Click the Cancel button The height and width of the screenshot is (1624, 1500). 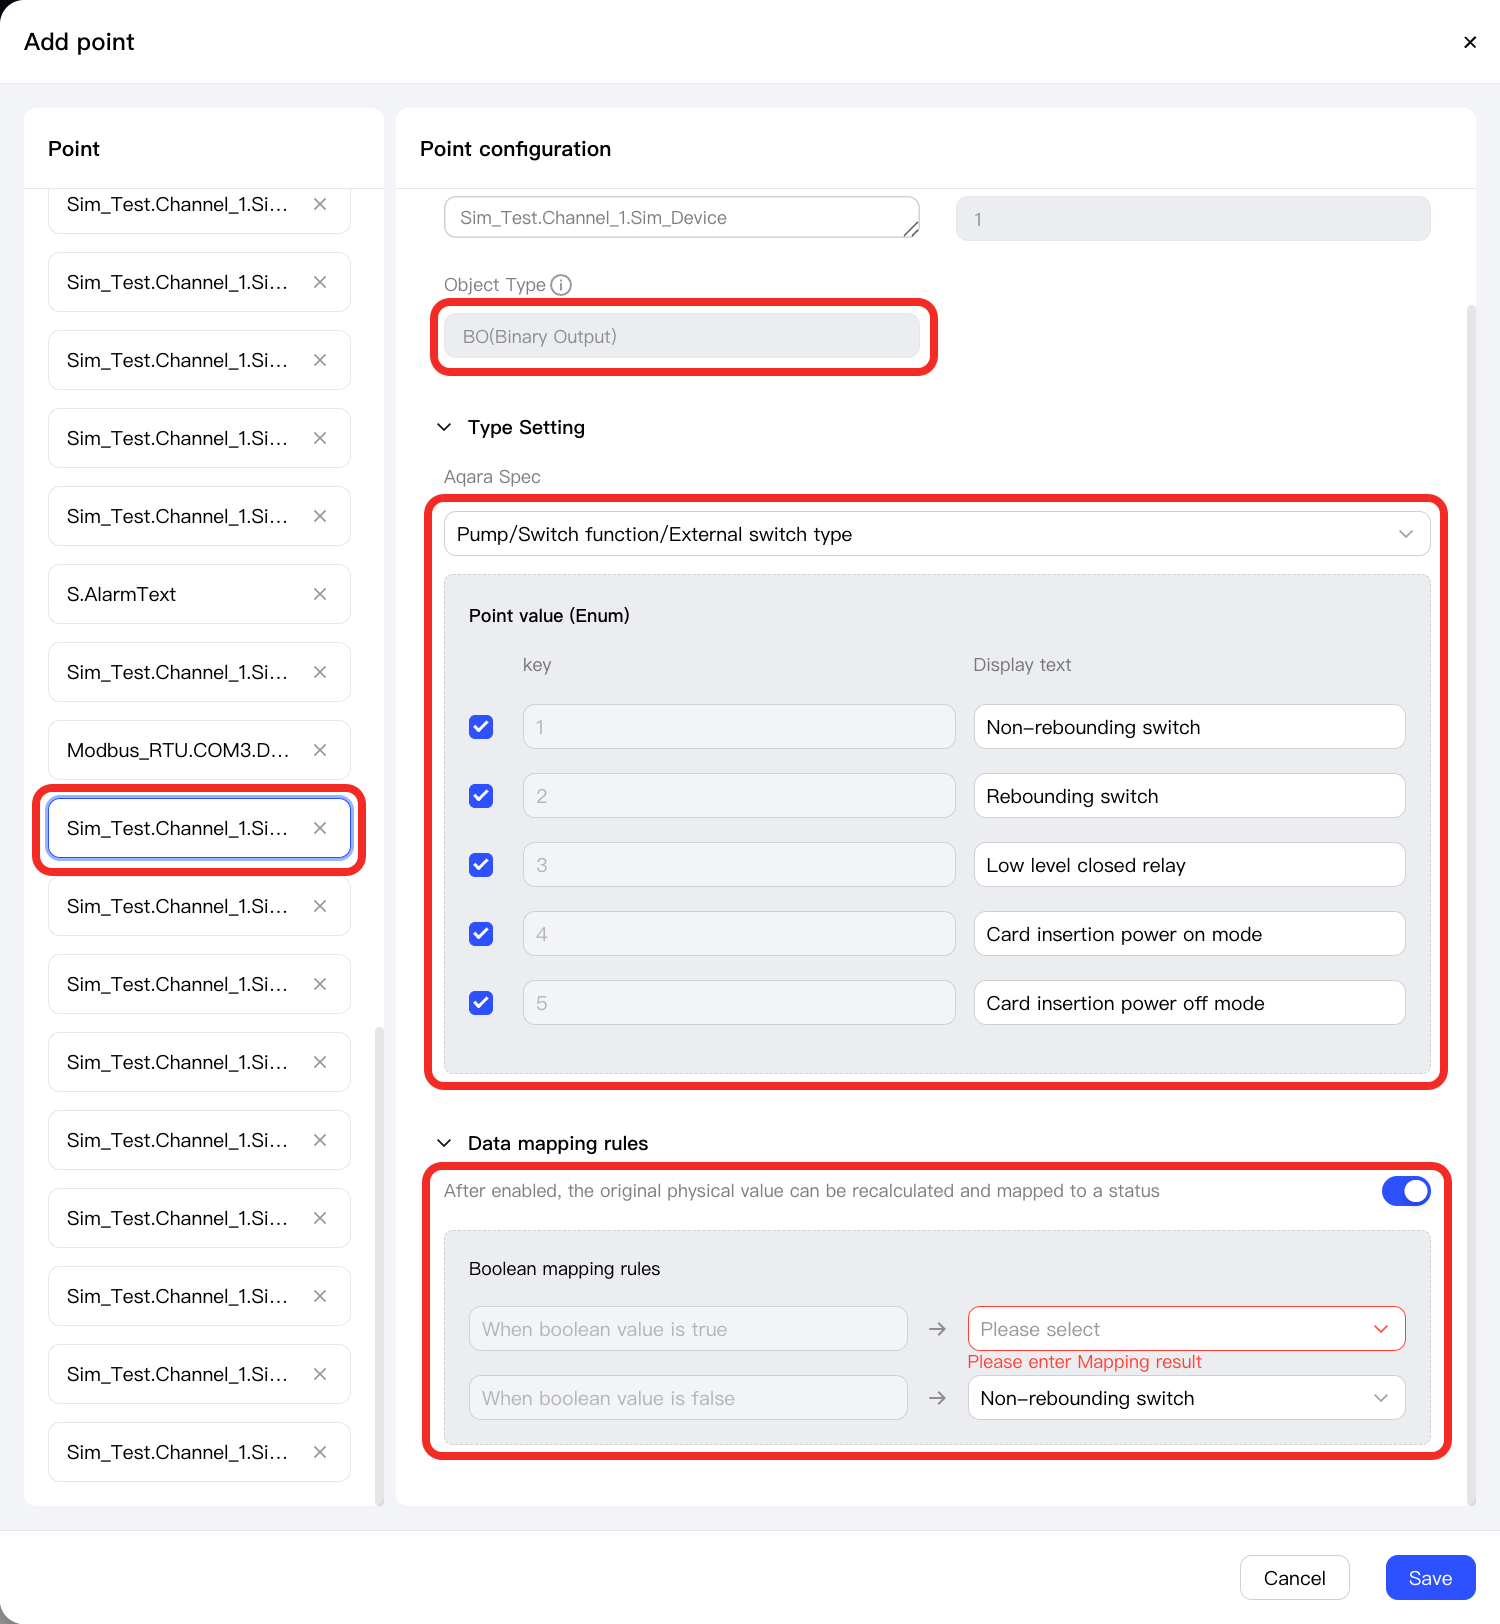point(1294,1578)
